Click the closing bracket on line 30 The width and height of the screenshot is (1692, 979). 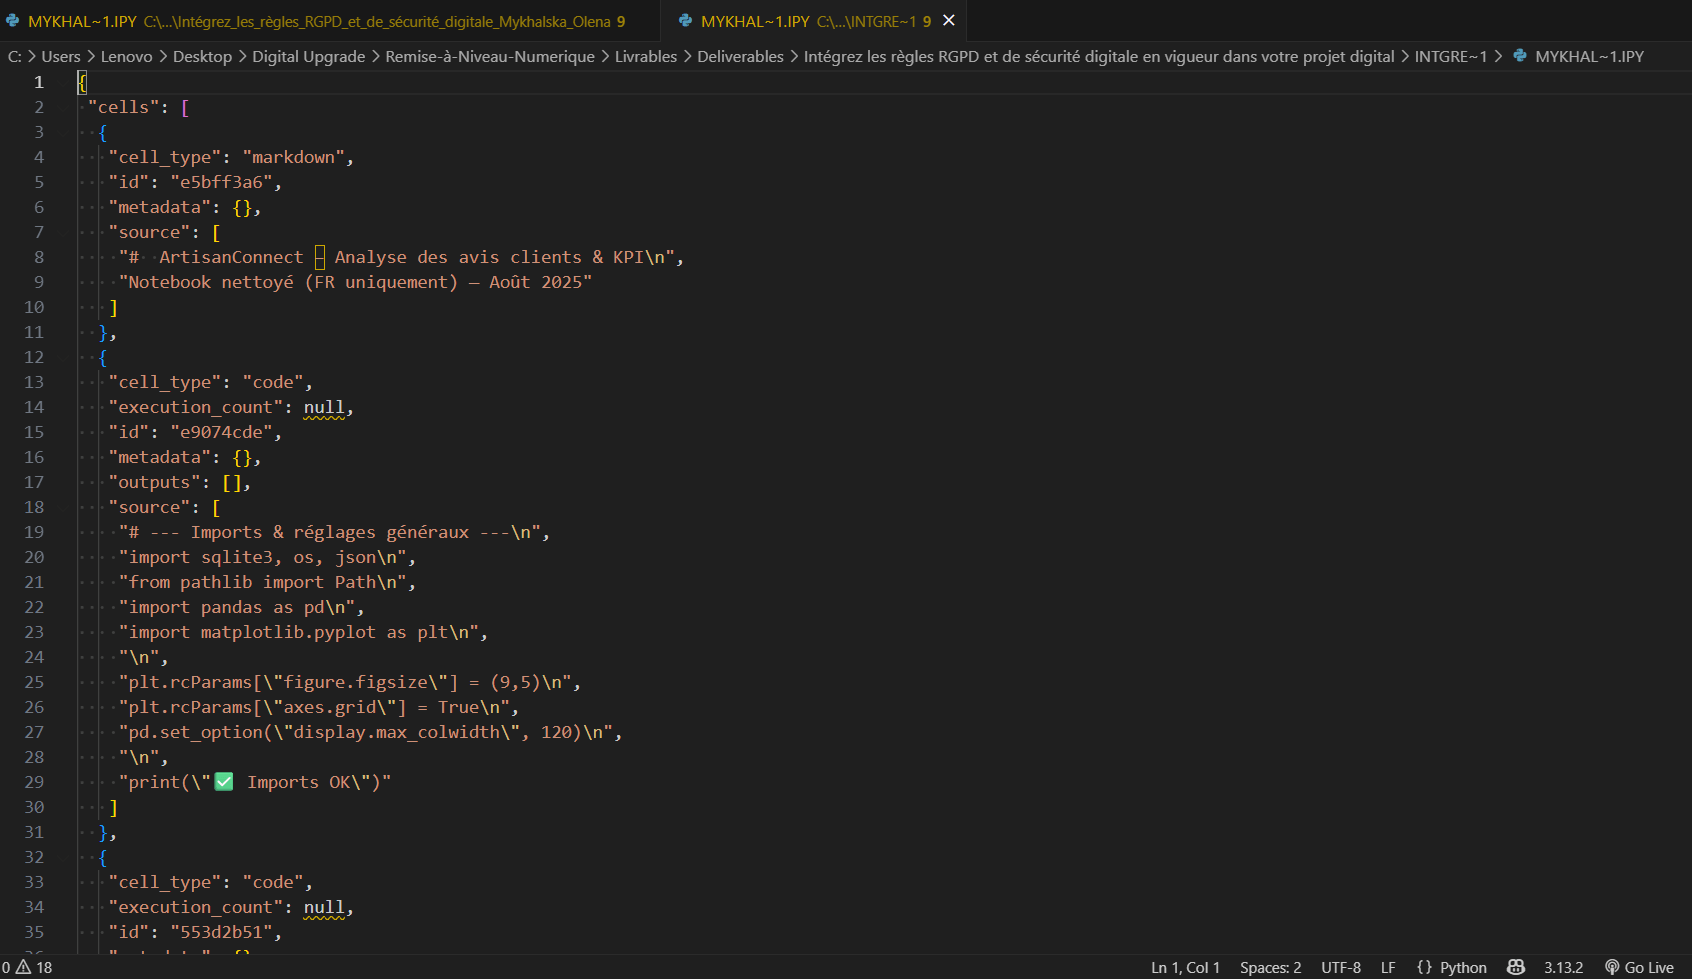114,807
